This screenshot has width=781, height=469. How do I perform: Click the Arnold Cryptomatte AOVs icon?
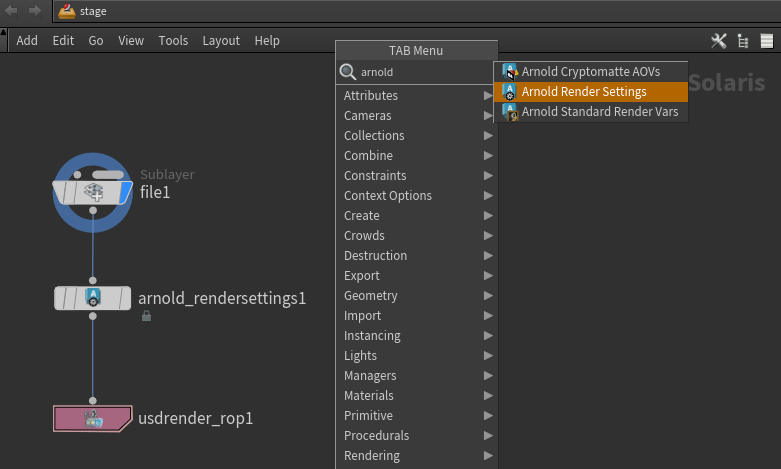510,72
